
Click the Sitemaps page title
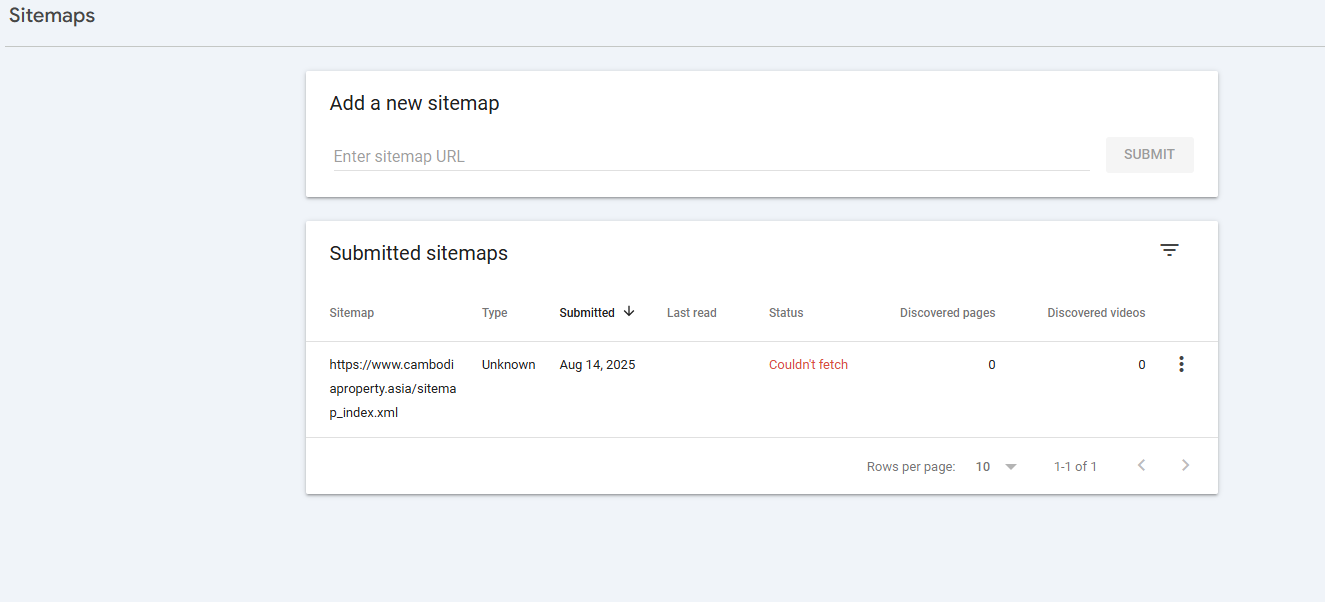point(52,16)
